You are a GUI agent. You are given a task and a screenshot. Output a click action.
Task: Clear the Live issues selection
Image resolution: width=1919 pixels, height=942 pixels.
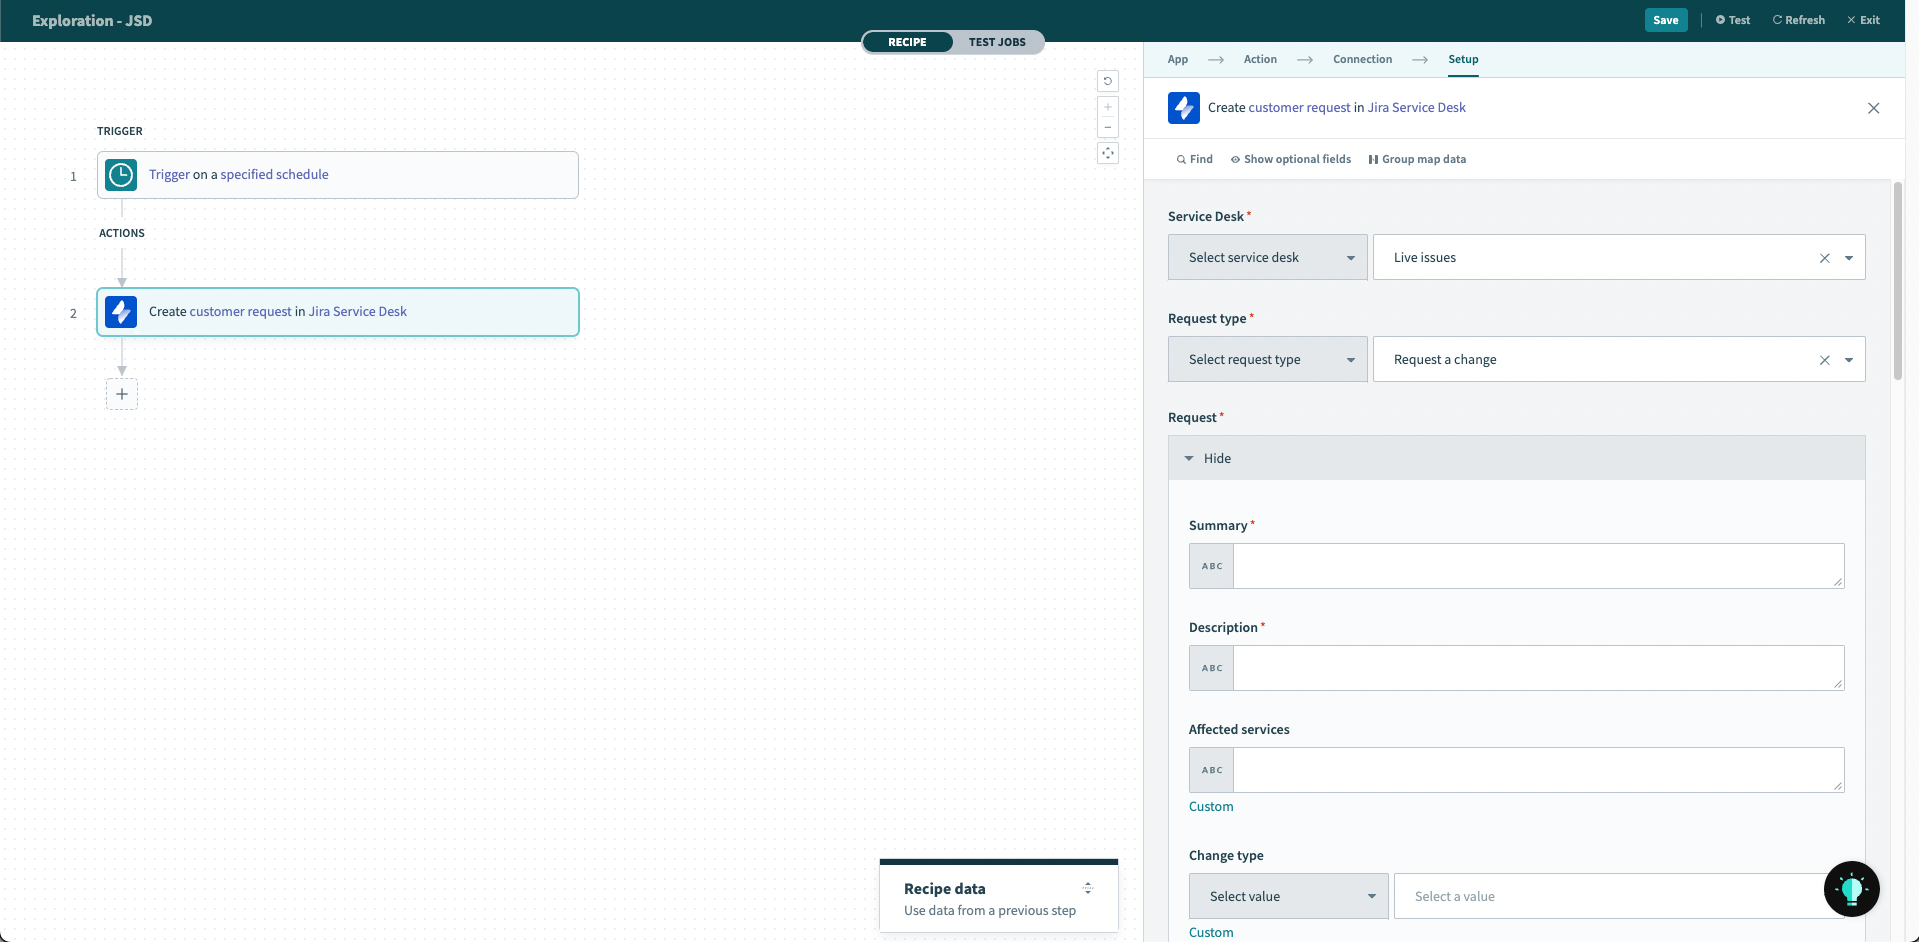1825,257
